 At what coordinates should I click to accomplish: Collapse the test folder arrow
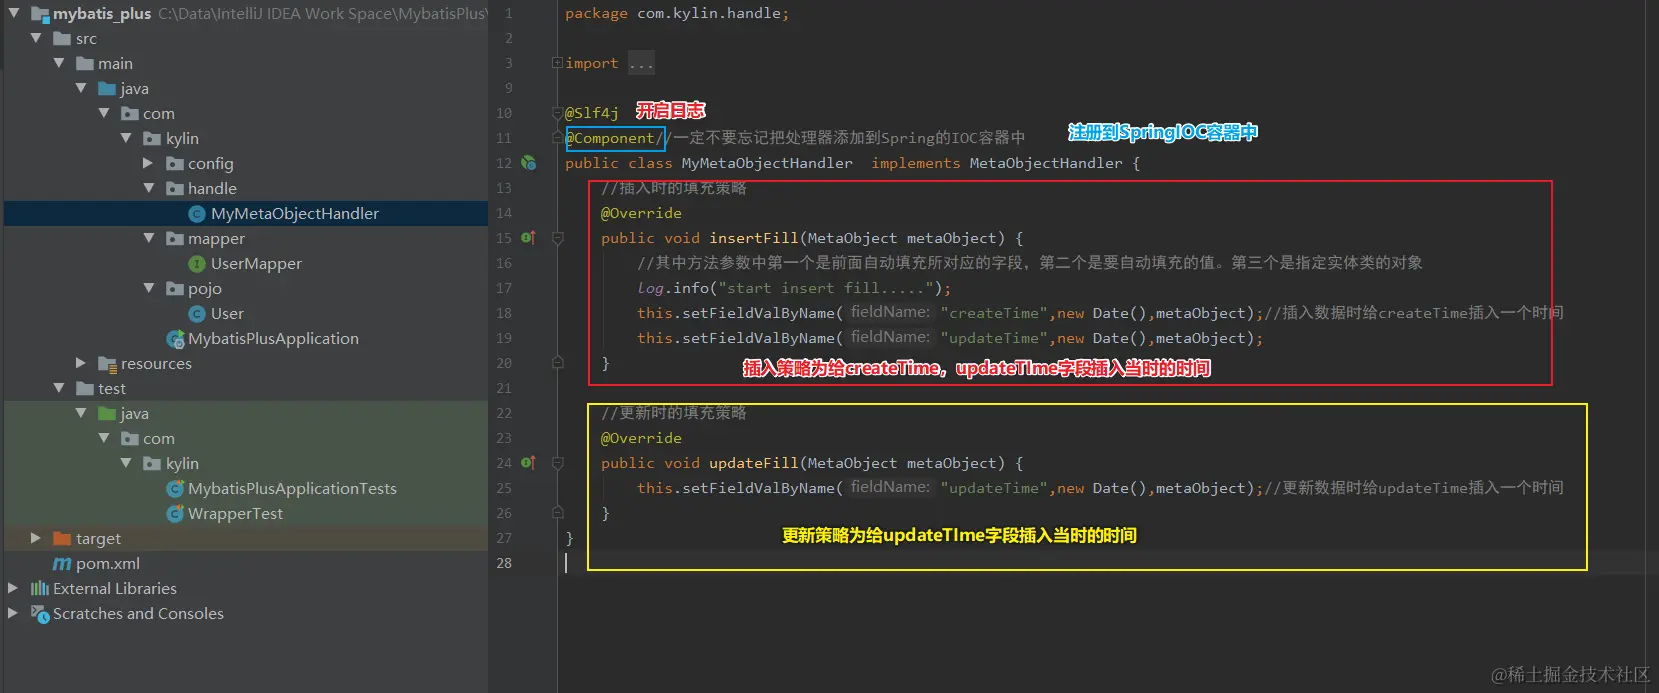pos(59,388)
